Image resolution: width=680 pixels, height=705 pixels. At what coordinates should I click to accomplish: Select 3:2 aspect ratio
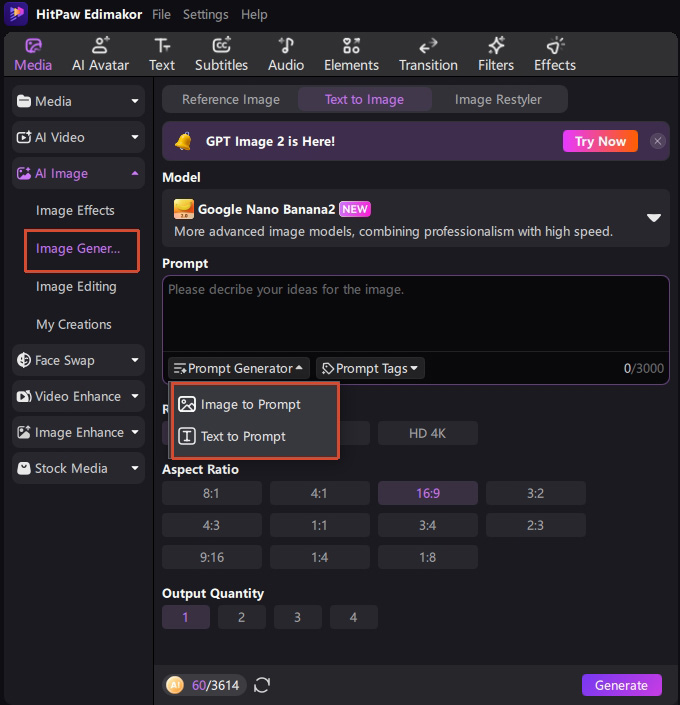[x=535, y=493]
